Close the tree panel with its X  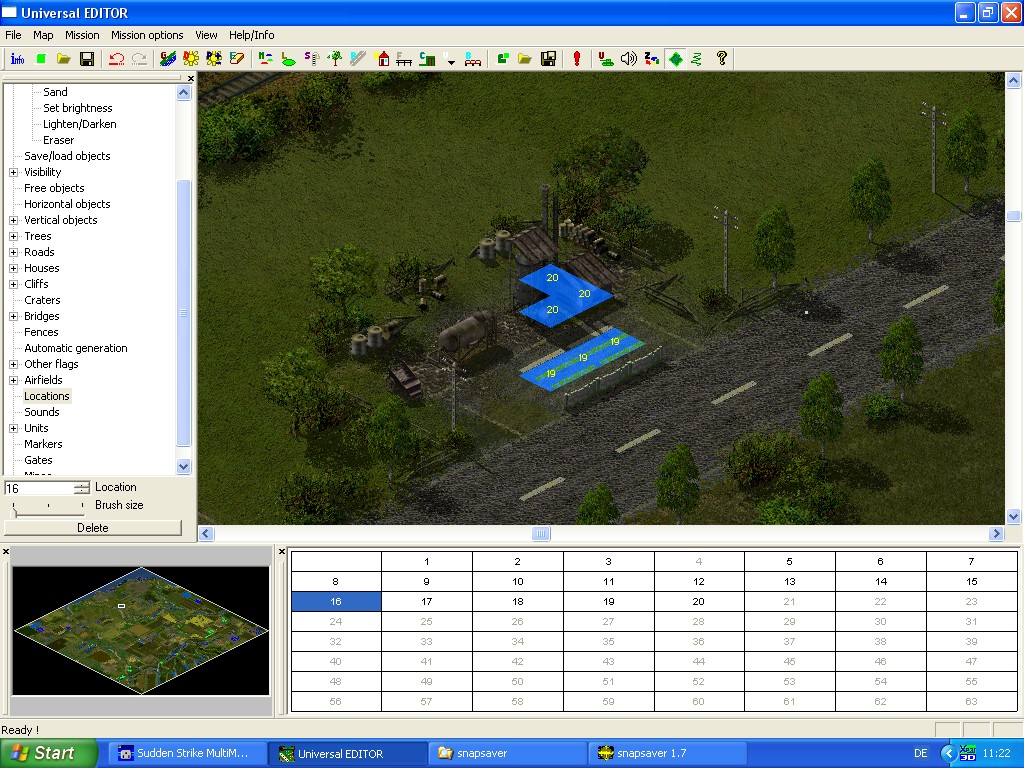point(191,78)
